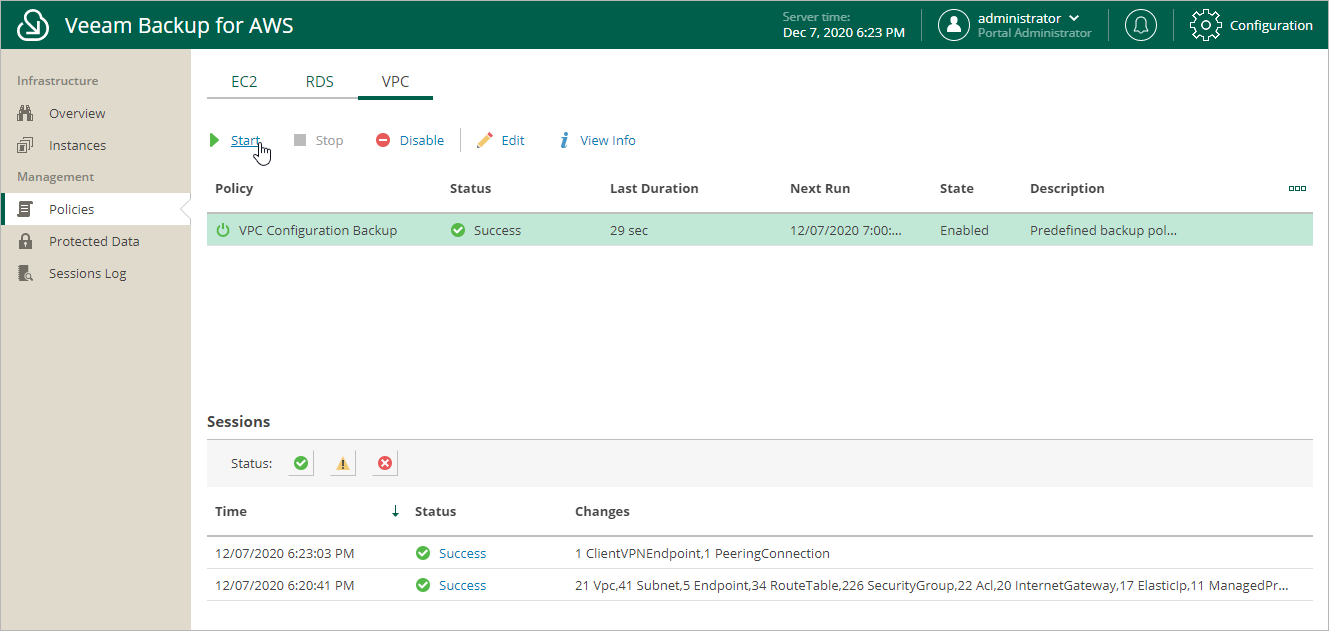Viewport: 1329px width, 631px height.
Task: Click the Policies sidebar icon
Action: pyautogui.click(x=26, y=210)
